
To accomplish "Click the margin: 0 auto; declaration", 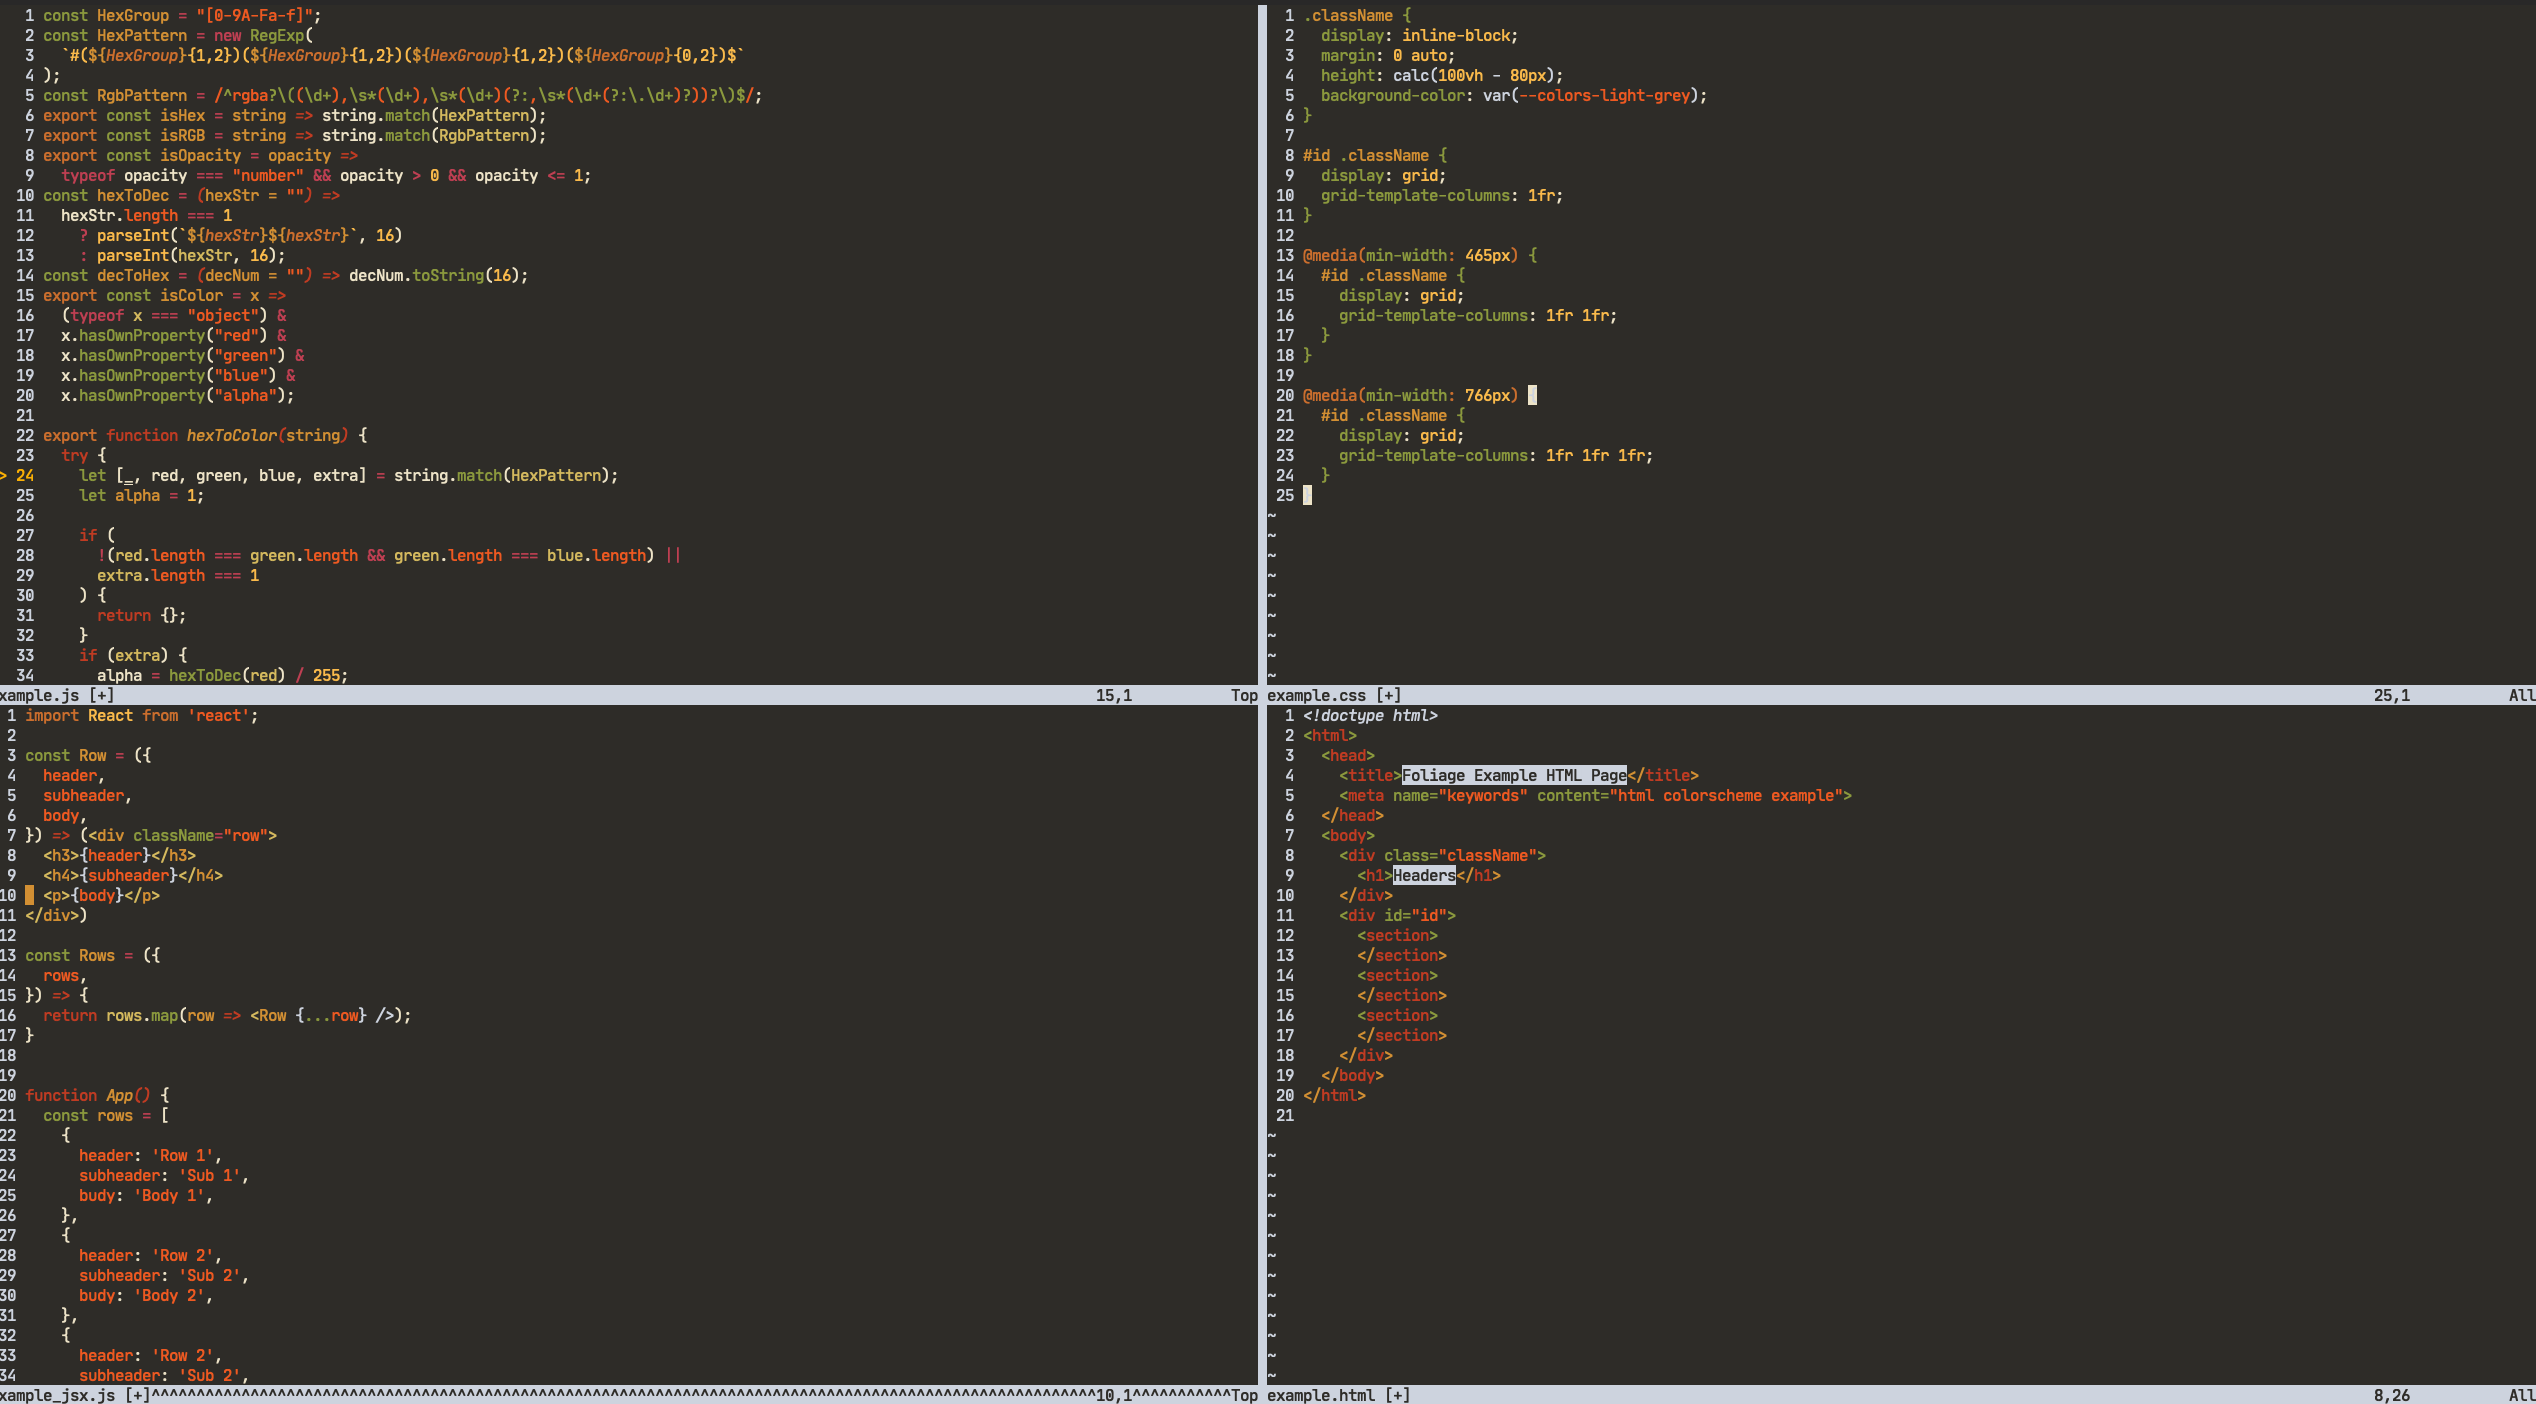I will [1388, 55].
